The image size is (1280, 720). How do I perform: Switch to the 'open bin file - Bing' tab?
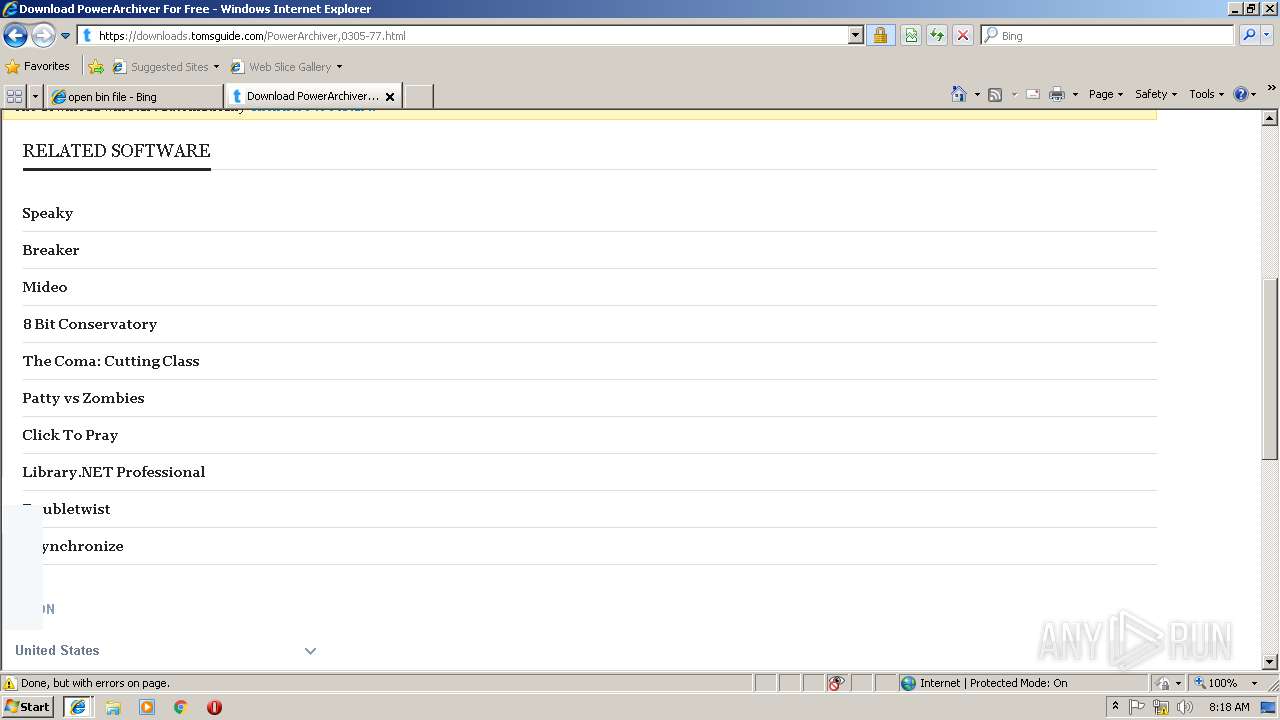pos(135,97)
